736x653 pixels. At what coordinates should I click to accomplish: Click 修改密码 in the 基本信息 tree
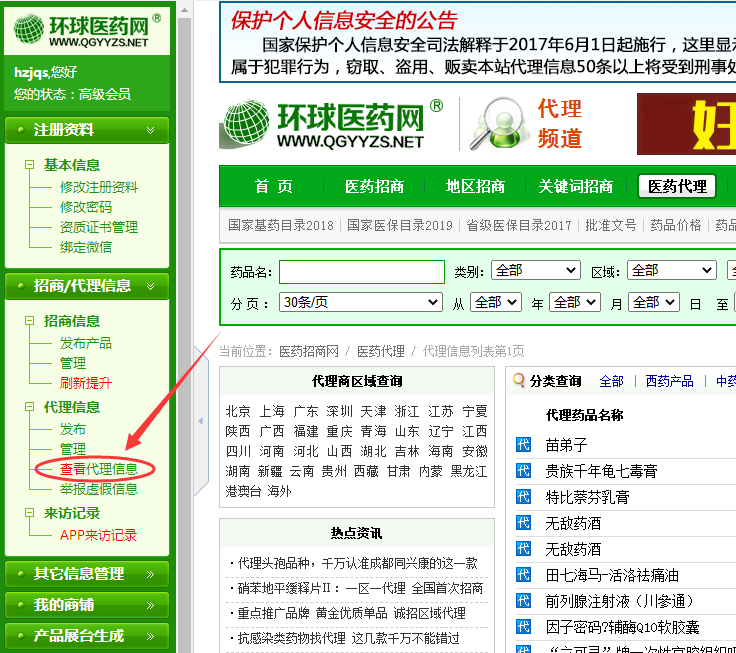tap(86, 207)
